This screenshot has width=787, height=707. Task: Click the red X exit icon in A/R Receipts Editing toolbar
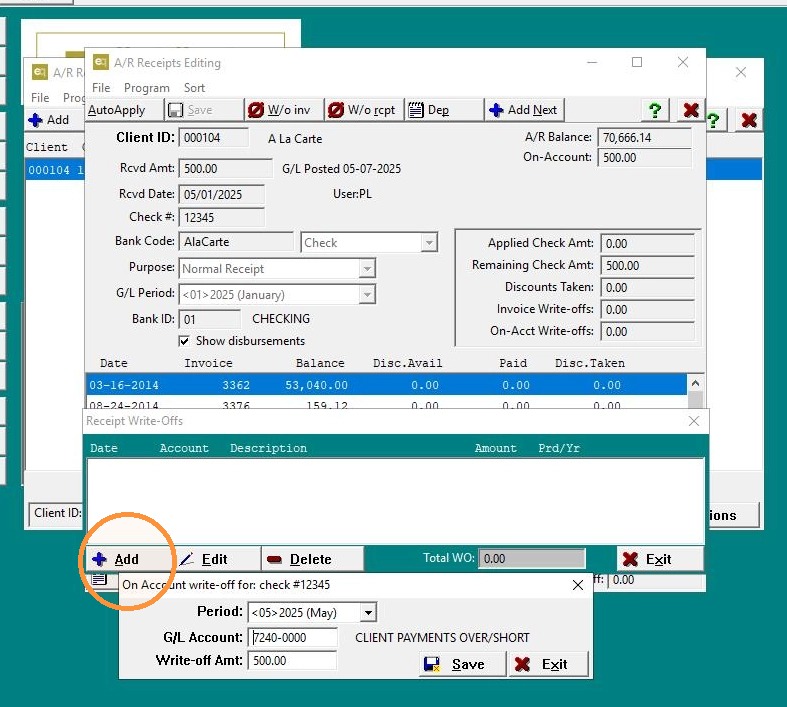click(691, 110)
